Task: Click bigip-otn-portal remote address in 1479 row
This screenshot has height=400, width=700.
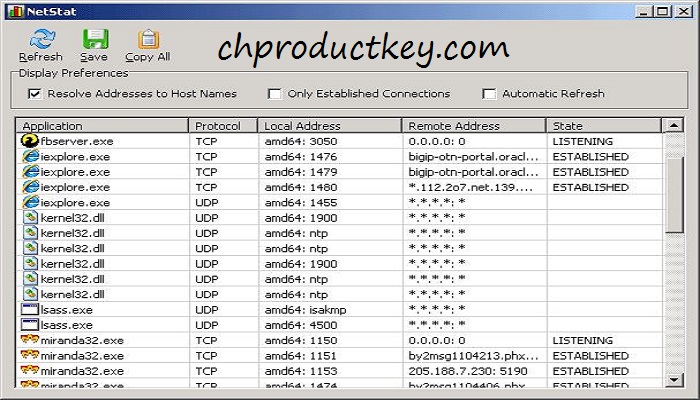Action: click(x=473, y=172)
